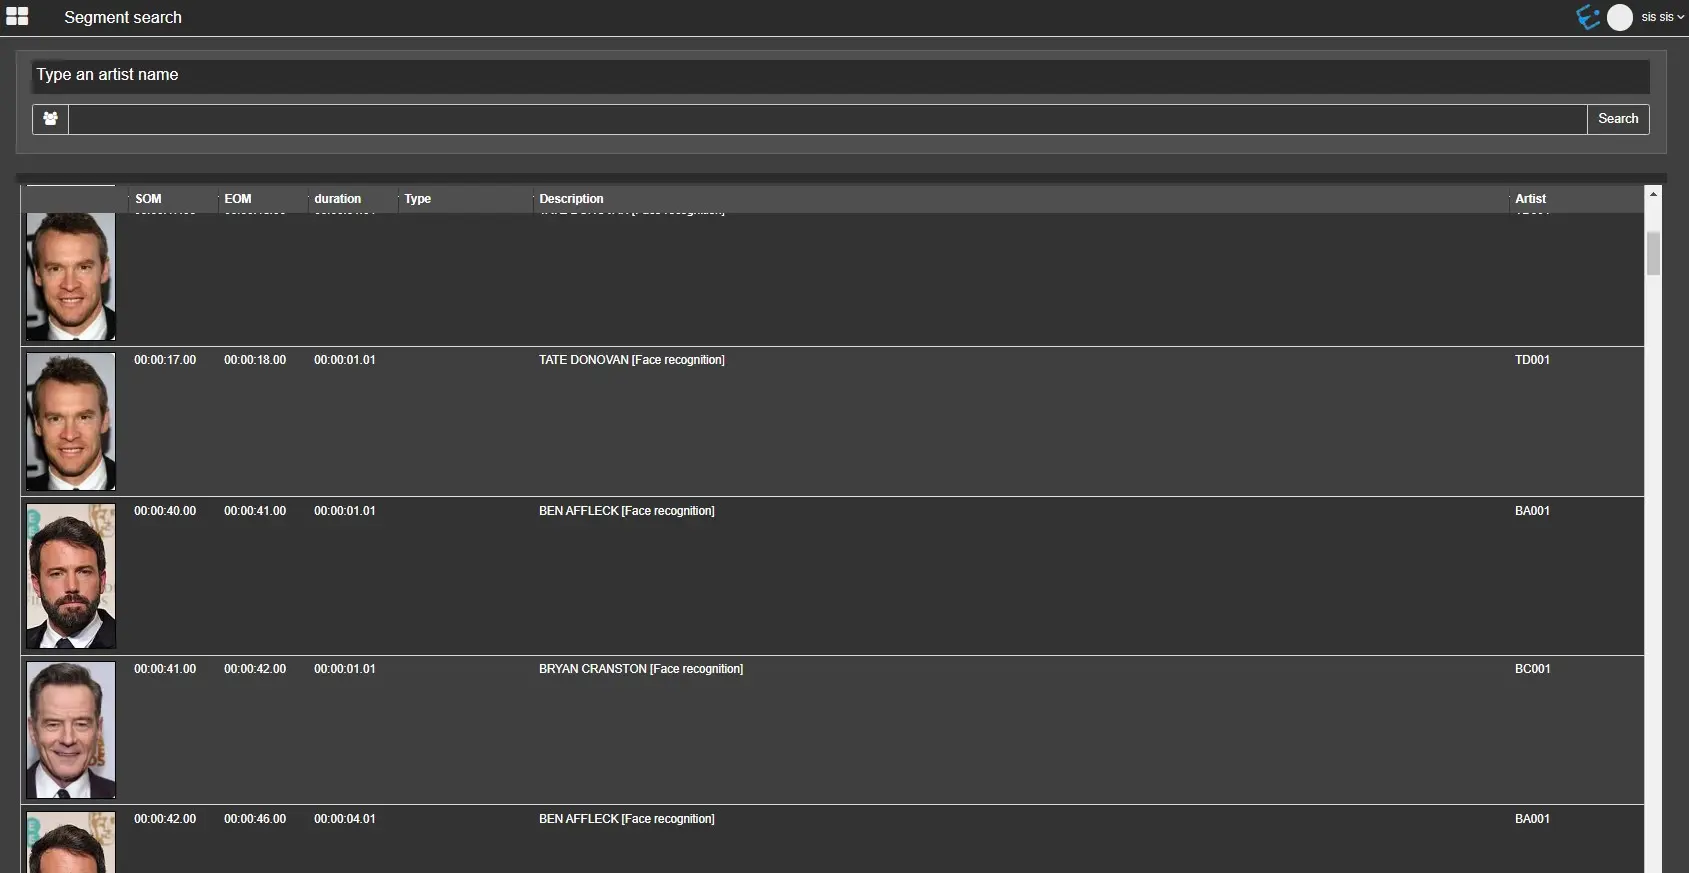The image size is (1689, 873).
Task: Select the BRYAN CRANSTON [Face recognition] description
Action: point(640,669)
